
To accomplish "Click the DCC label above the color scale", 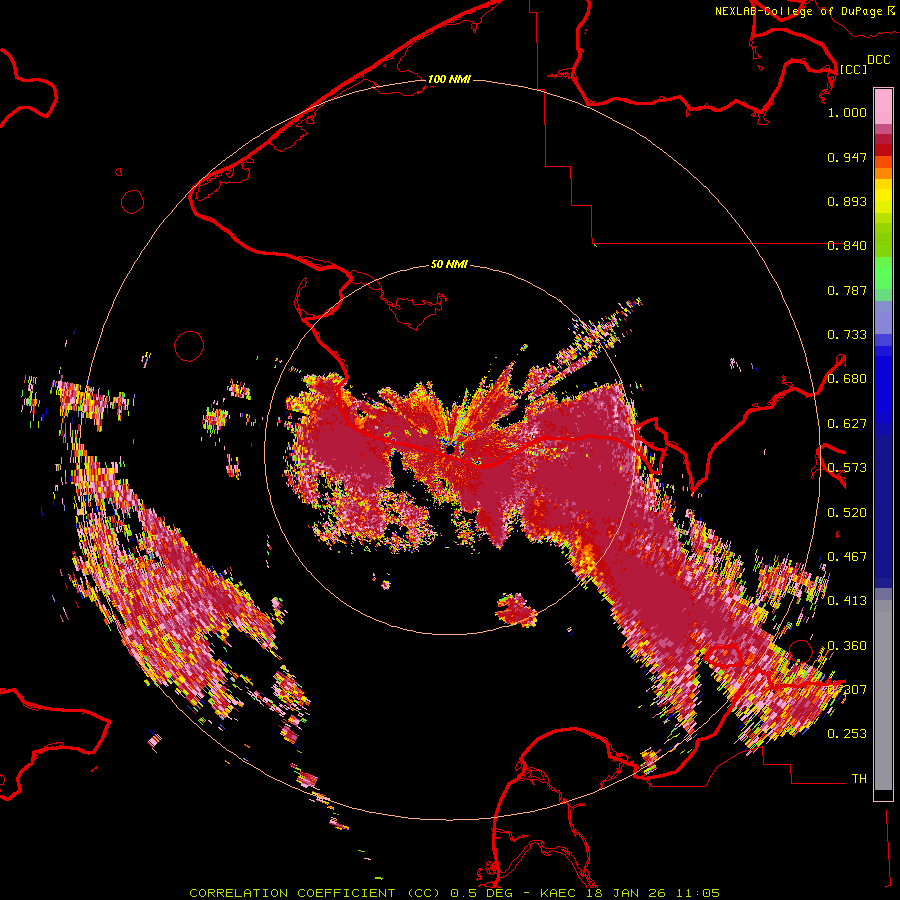I will point(878,60).
